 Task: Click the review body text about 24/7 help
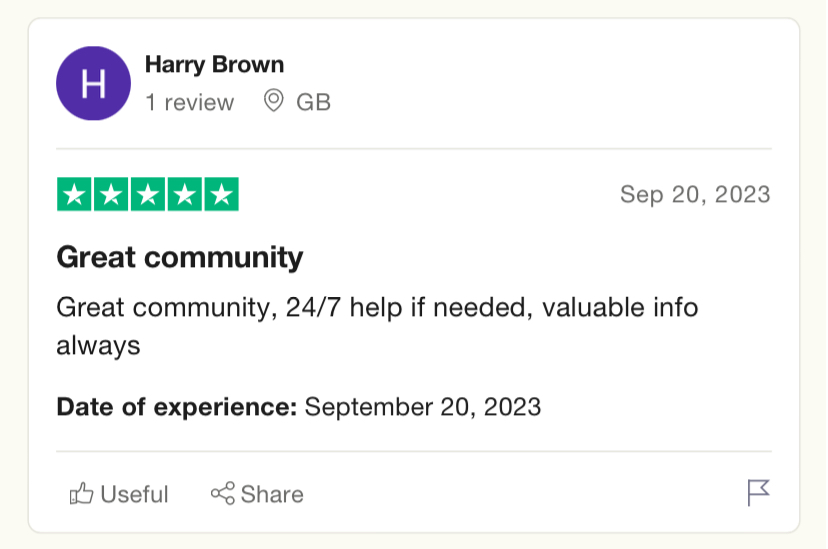377,326
